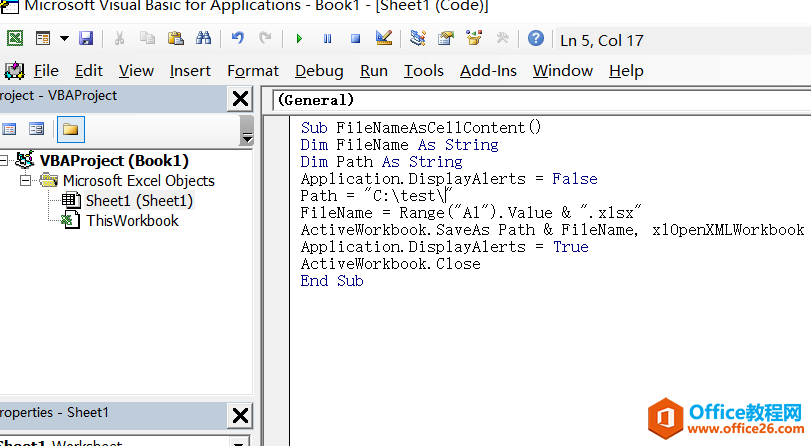Viewport: 811px width, 446px height.
Task: Close the Project panel with X button
Action: pos(241,98)
